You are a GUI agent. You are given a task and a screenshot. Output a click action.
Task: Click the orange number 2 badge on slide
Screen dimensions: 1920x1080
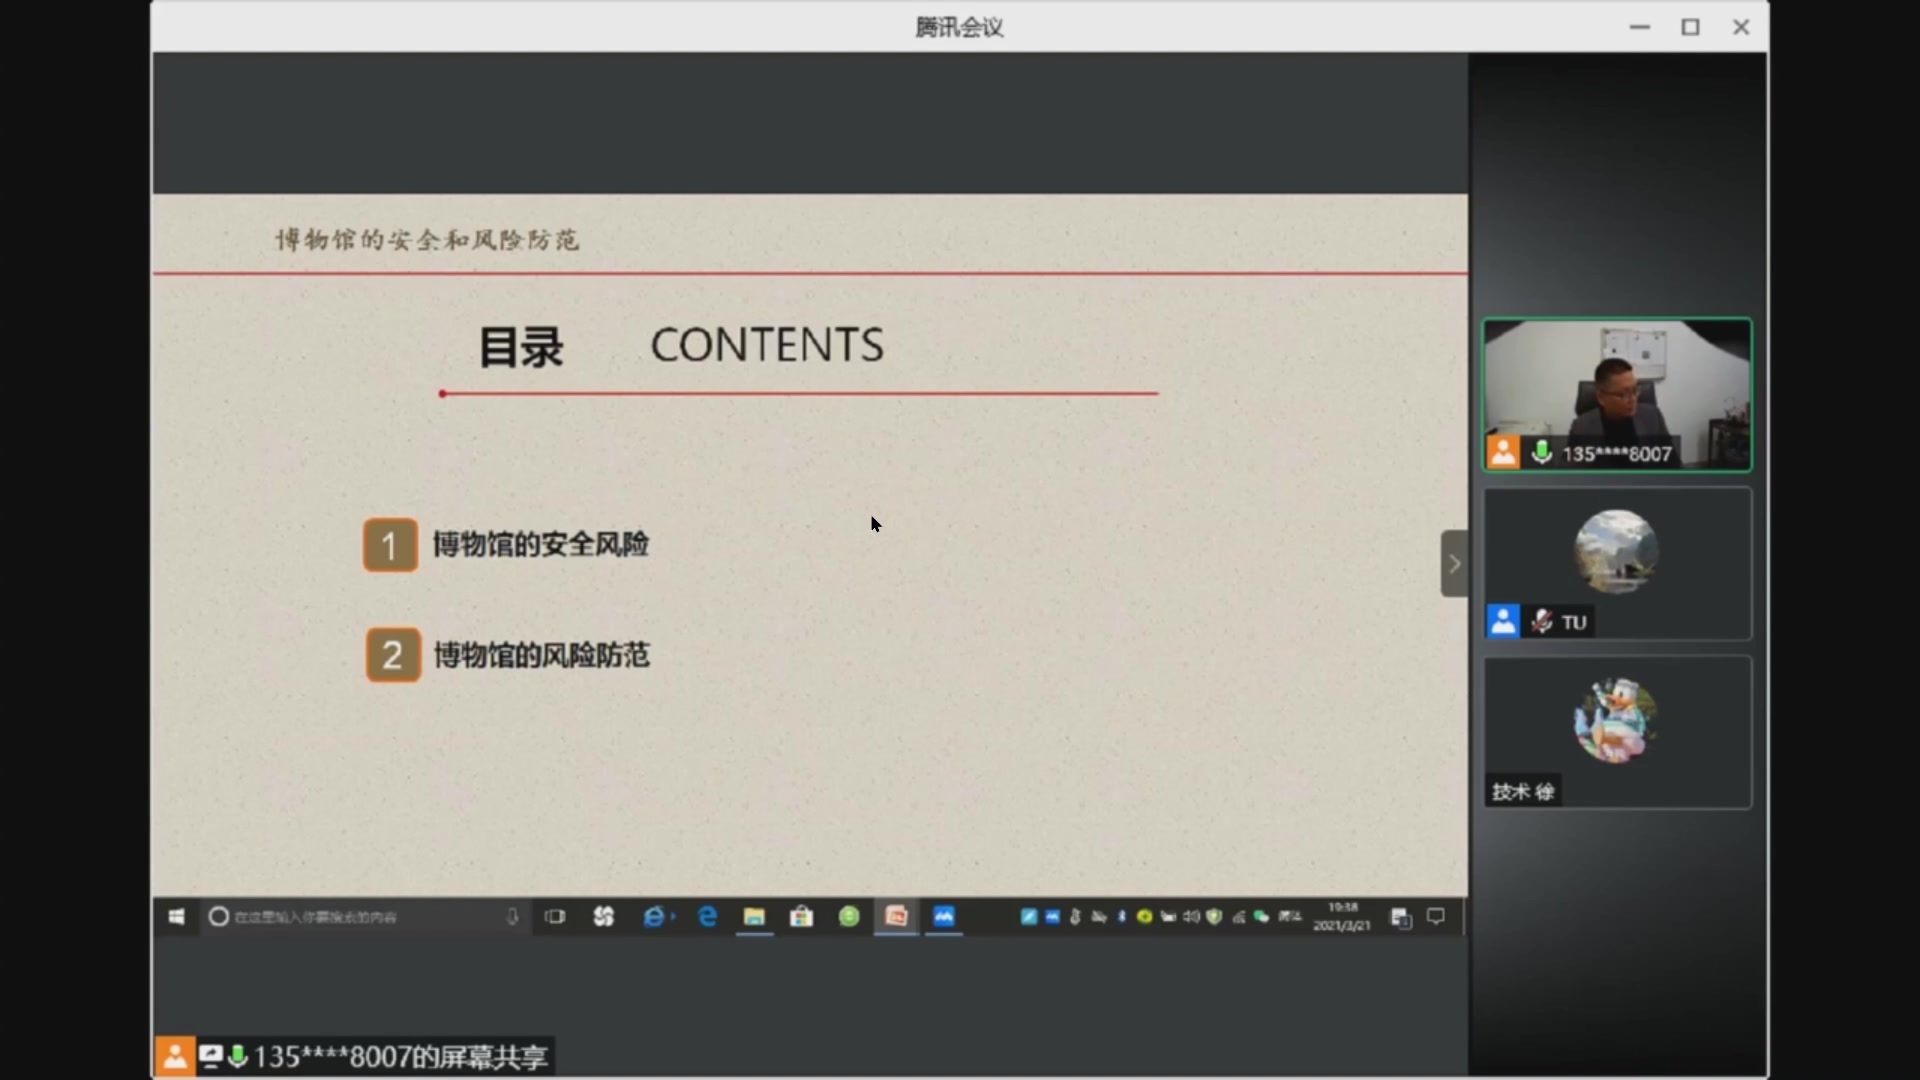pyautogui.click(x=393, y=655)
